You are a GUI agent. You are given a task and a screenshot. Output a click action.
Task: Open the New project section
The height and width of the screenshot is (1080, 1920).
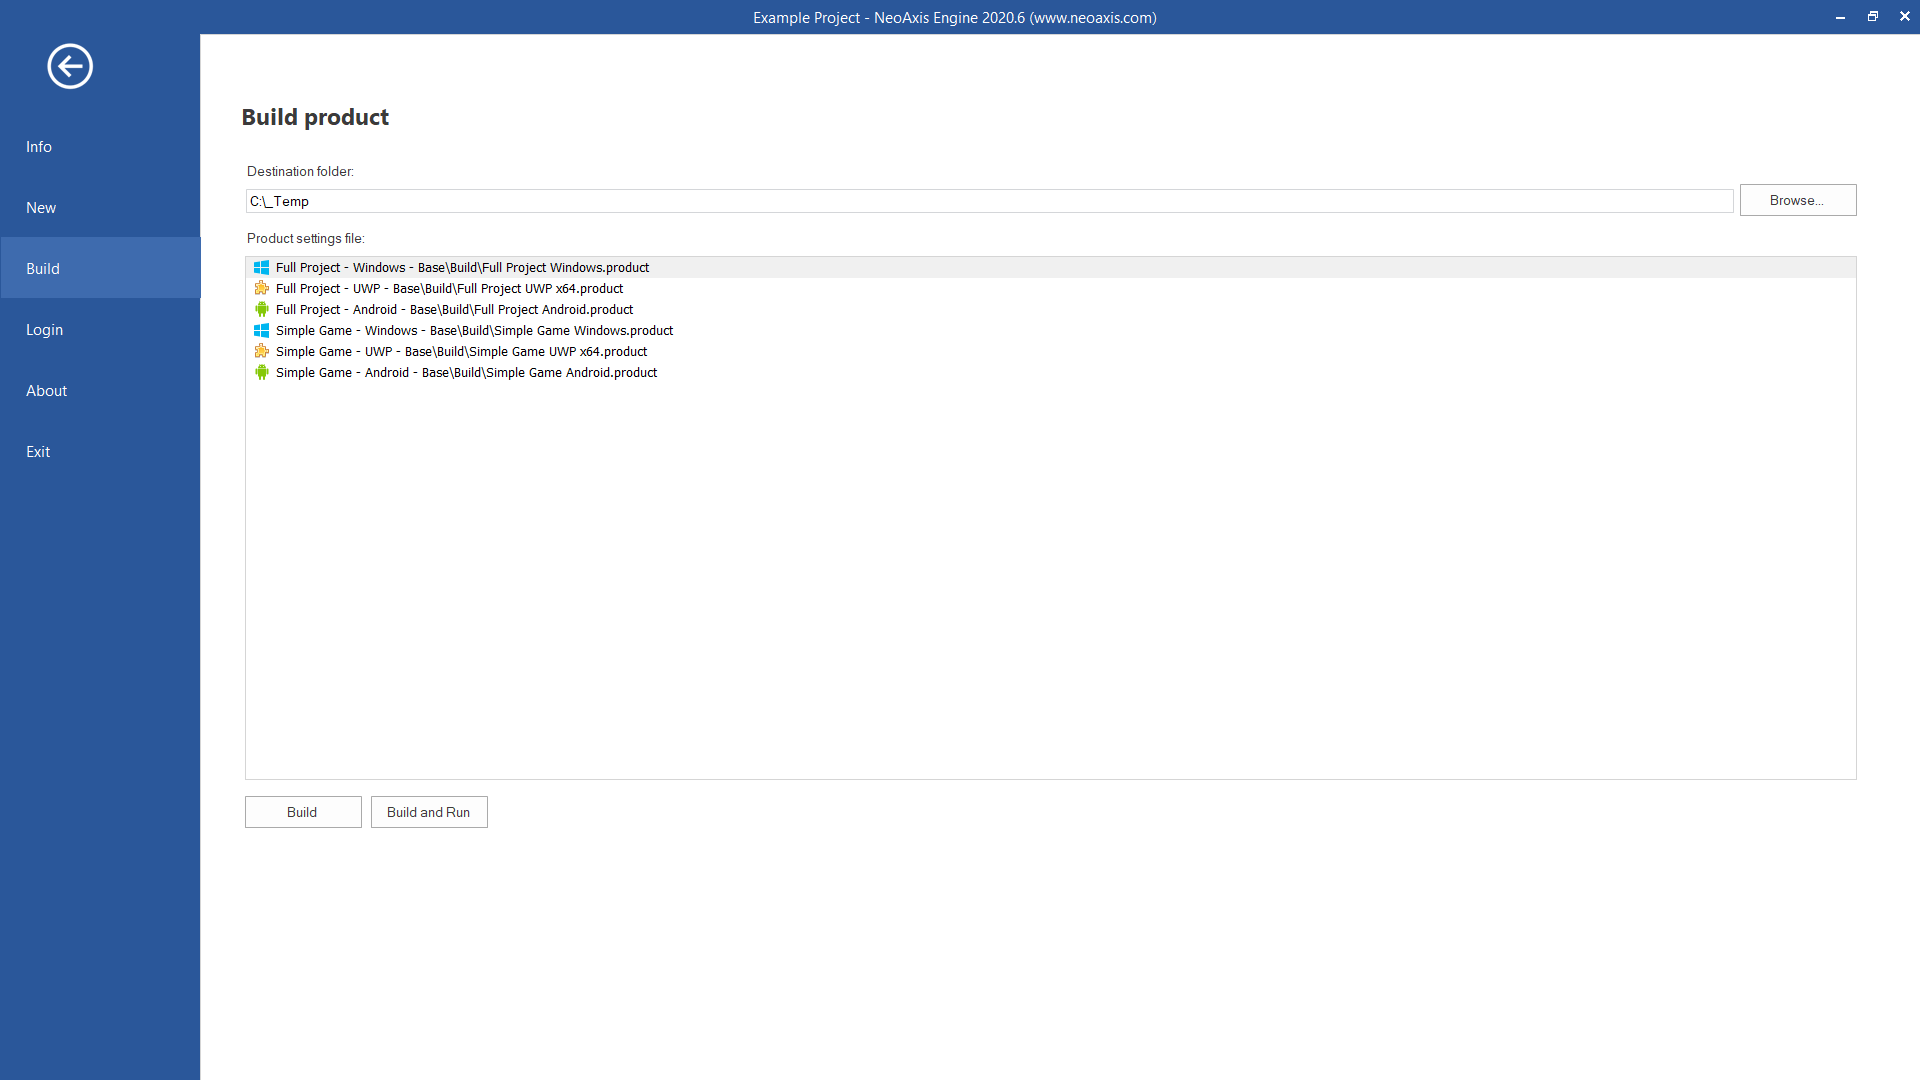[41, 208]
